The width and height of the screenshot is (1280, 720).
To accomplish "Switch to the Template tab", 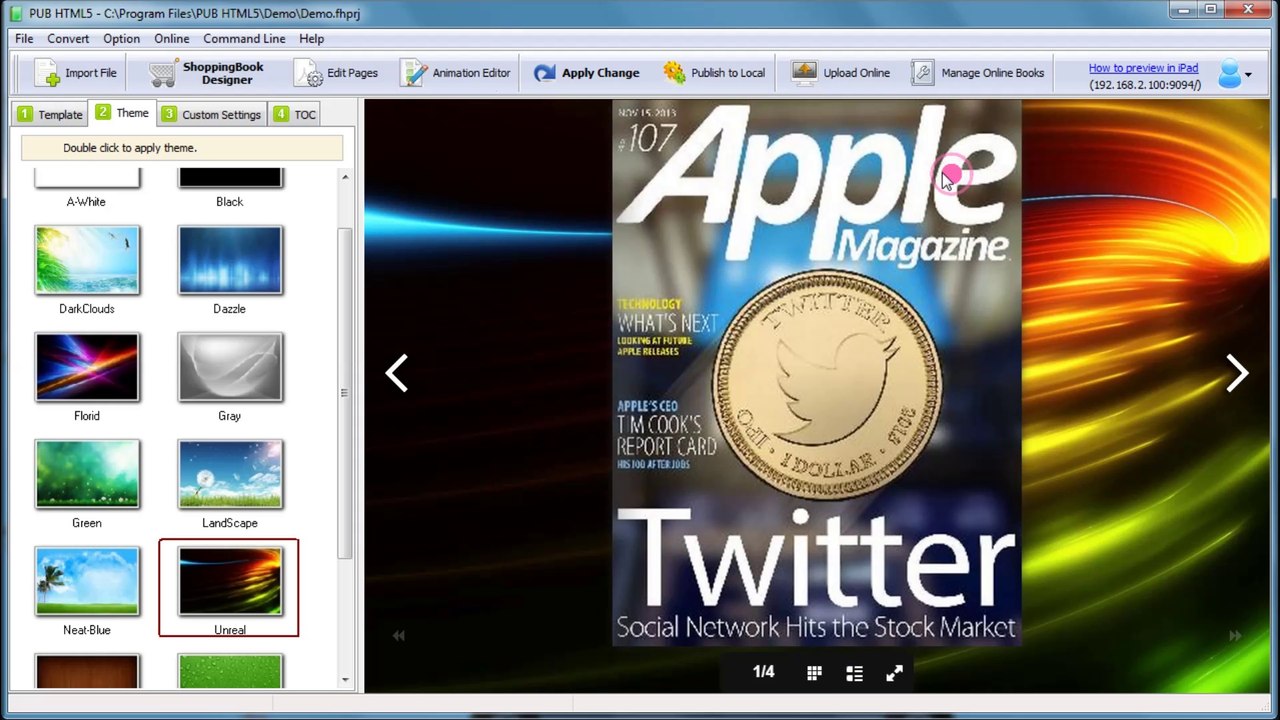I will click(x=50, y=114).
